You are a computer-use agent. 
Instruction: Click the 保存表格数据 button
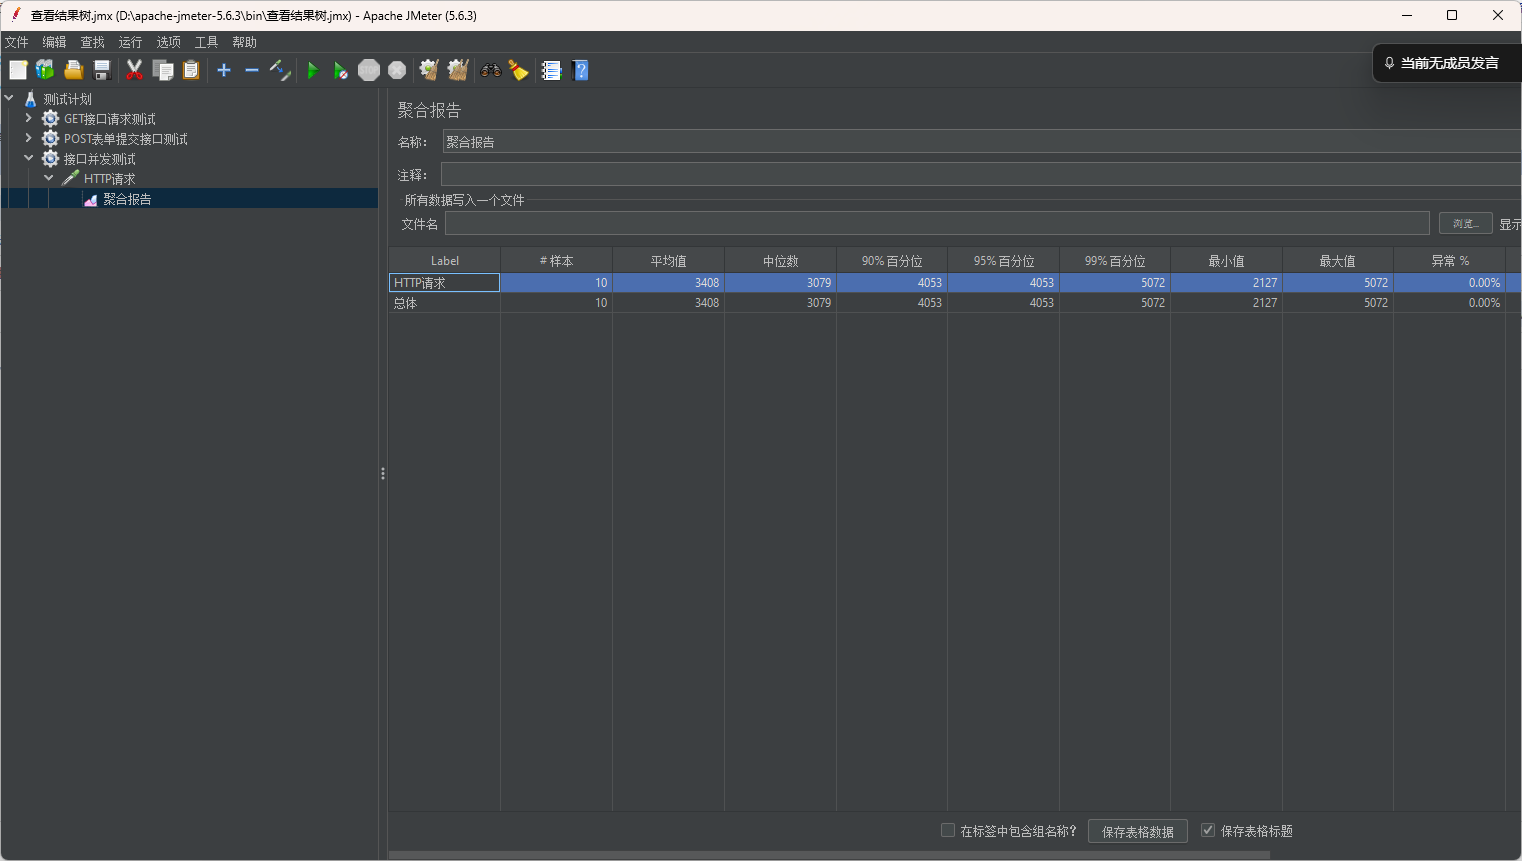tap(1138, 831)
